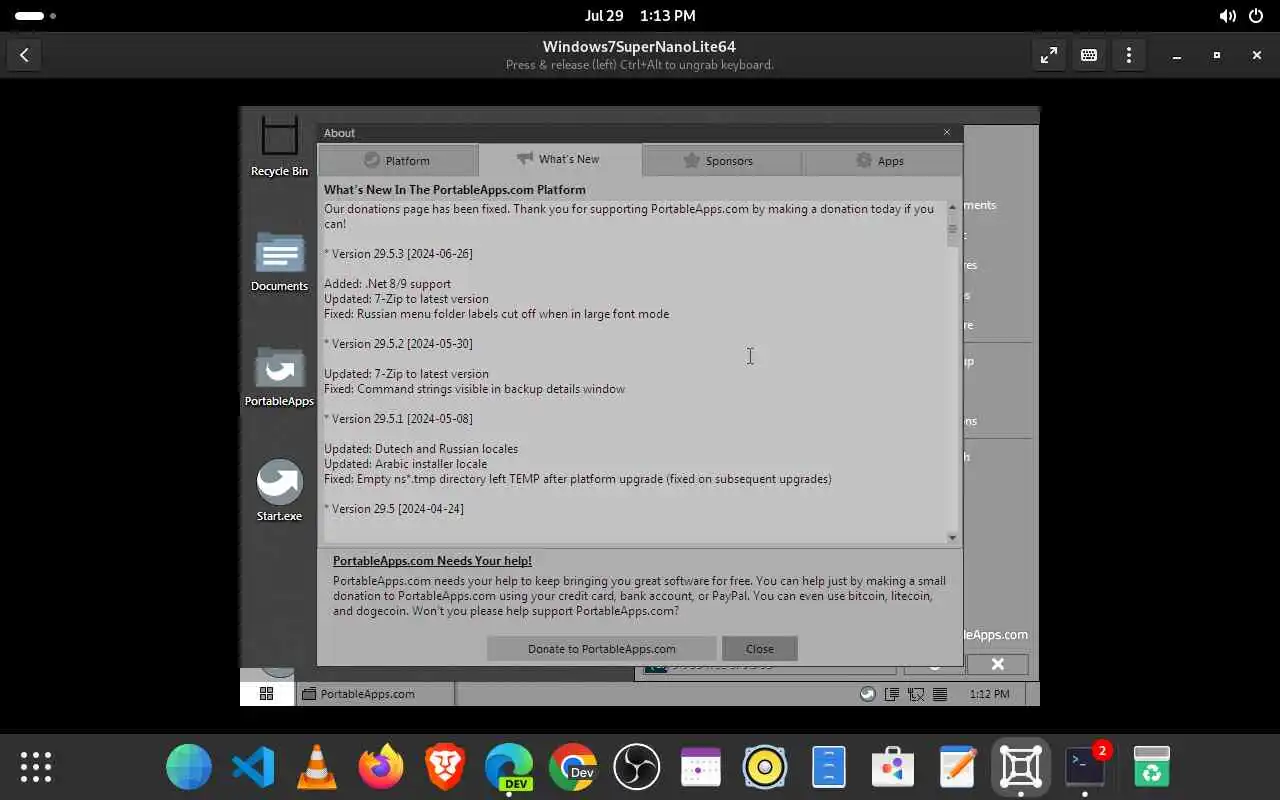Click the Close button in About dialog
This screenshot has width=1280, height=800.
pos(759,648)
